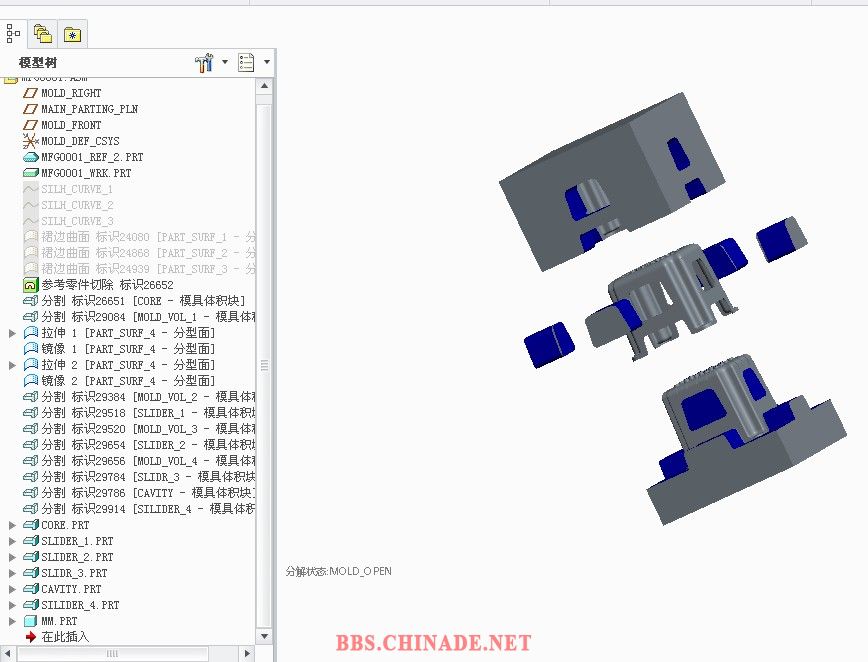The image size is (868, 662).
Task: Select the MM.PRT molding part icon
Action: pyautogui.click(x=30, y=621)
